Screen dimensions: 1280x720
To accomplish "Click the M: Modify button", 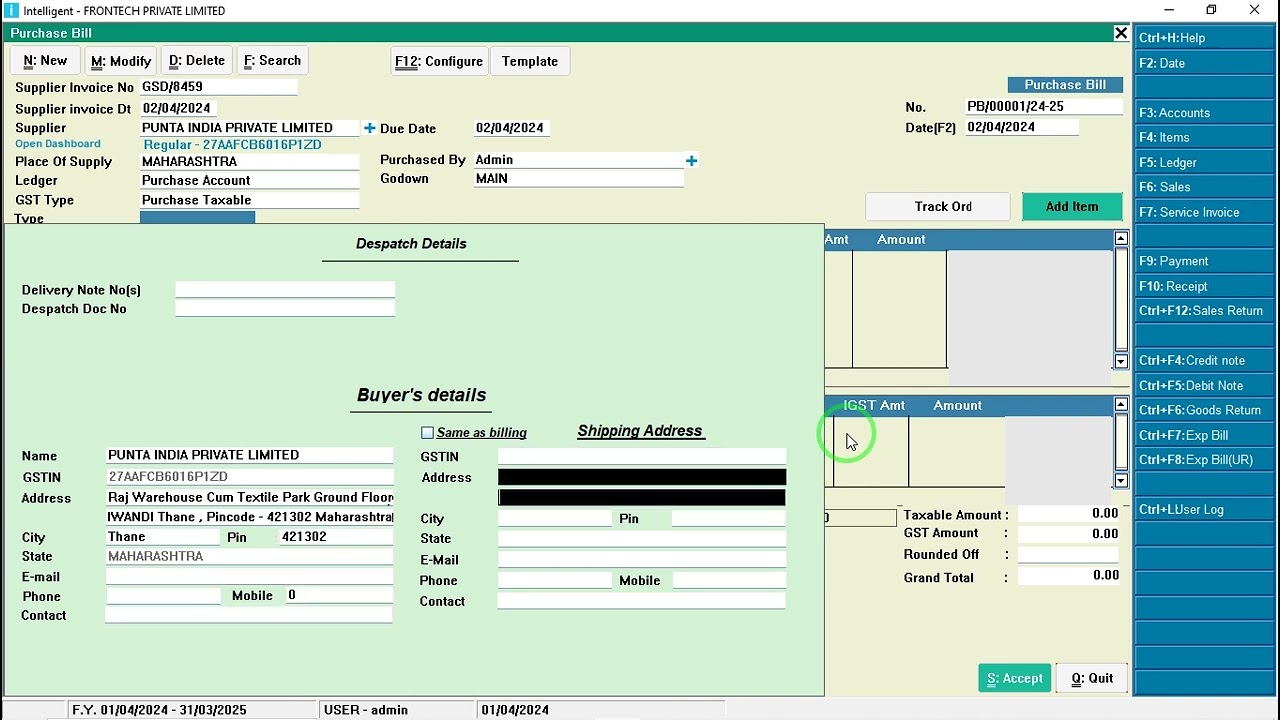I will (121, 61).
